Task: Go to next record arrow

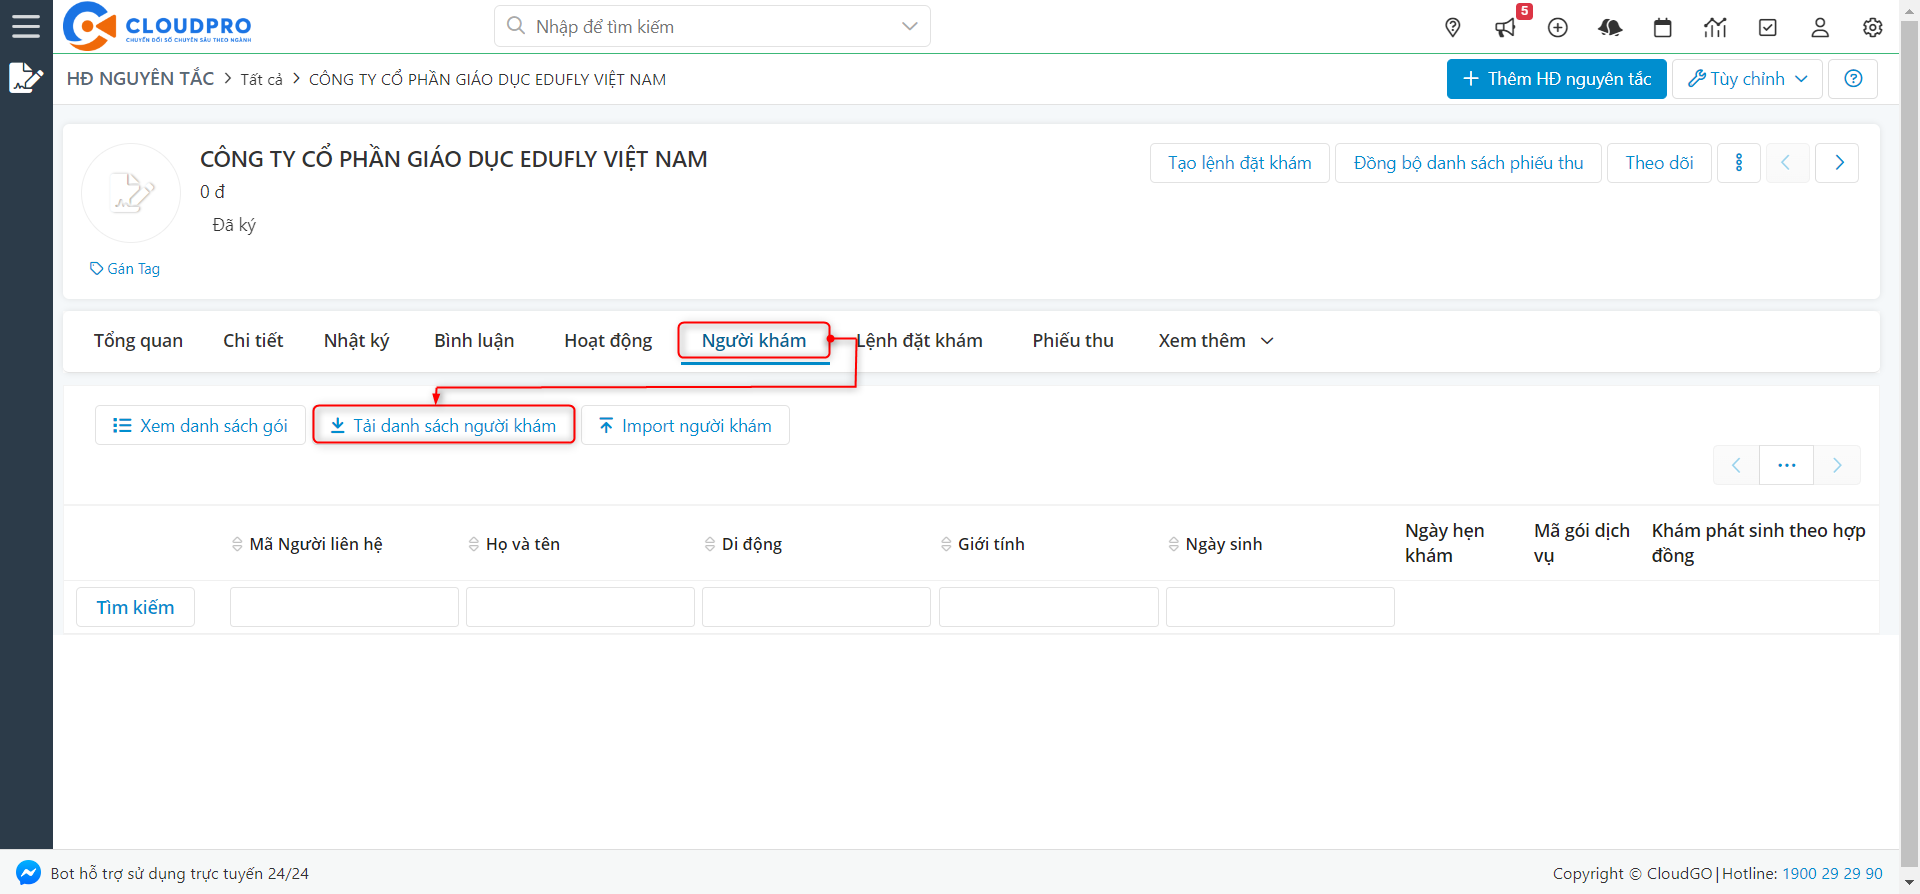Action: 1838,163
